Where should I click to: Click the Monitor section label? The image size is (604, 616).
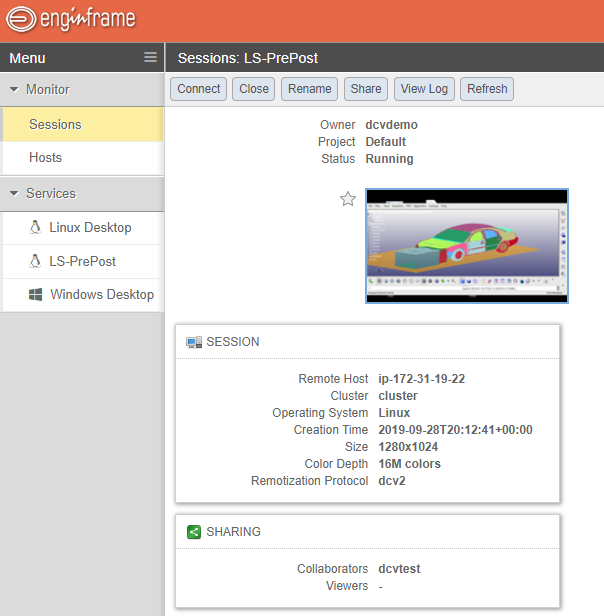(48, 90)
